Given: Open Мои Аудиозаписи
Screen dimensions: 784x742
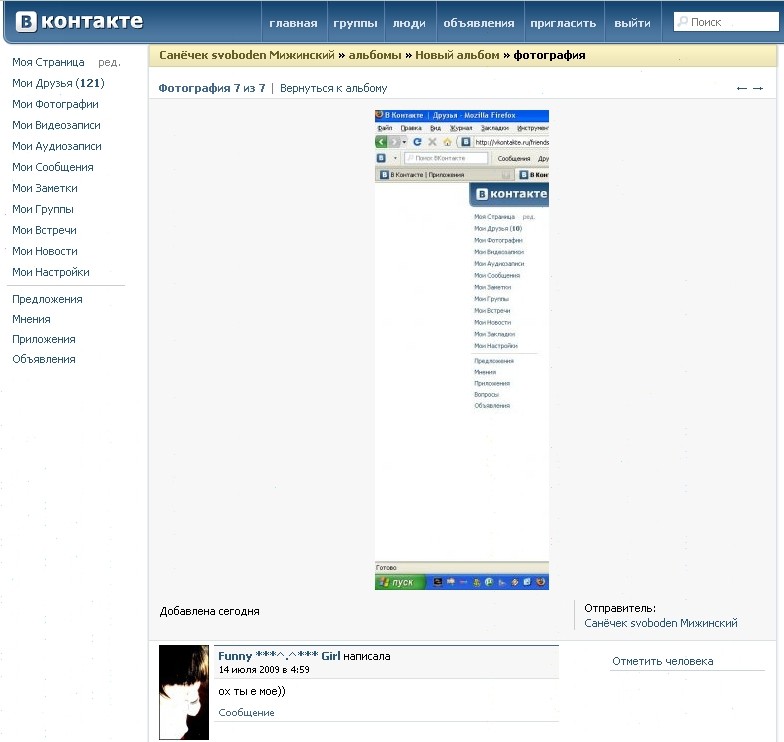Looking at the screenshot, I should 57,146.
